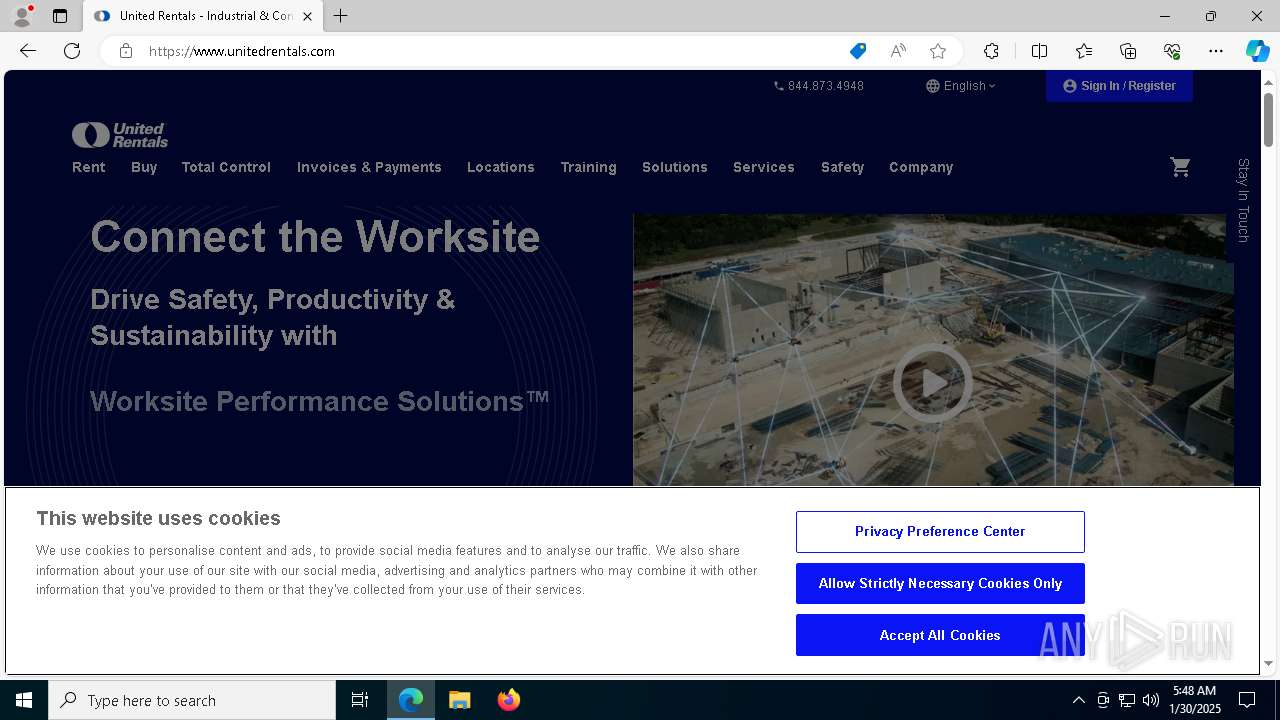Launch Firefox from taskbar

pyautogui.click(x=508, y=700)
